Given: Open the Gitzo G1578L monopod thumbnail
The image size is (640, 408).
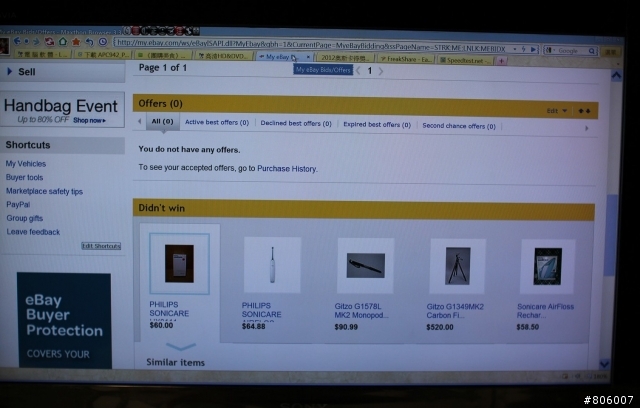Looking at the screenshot, I should pos(365,266).
